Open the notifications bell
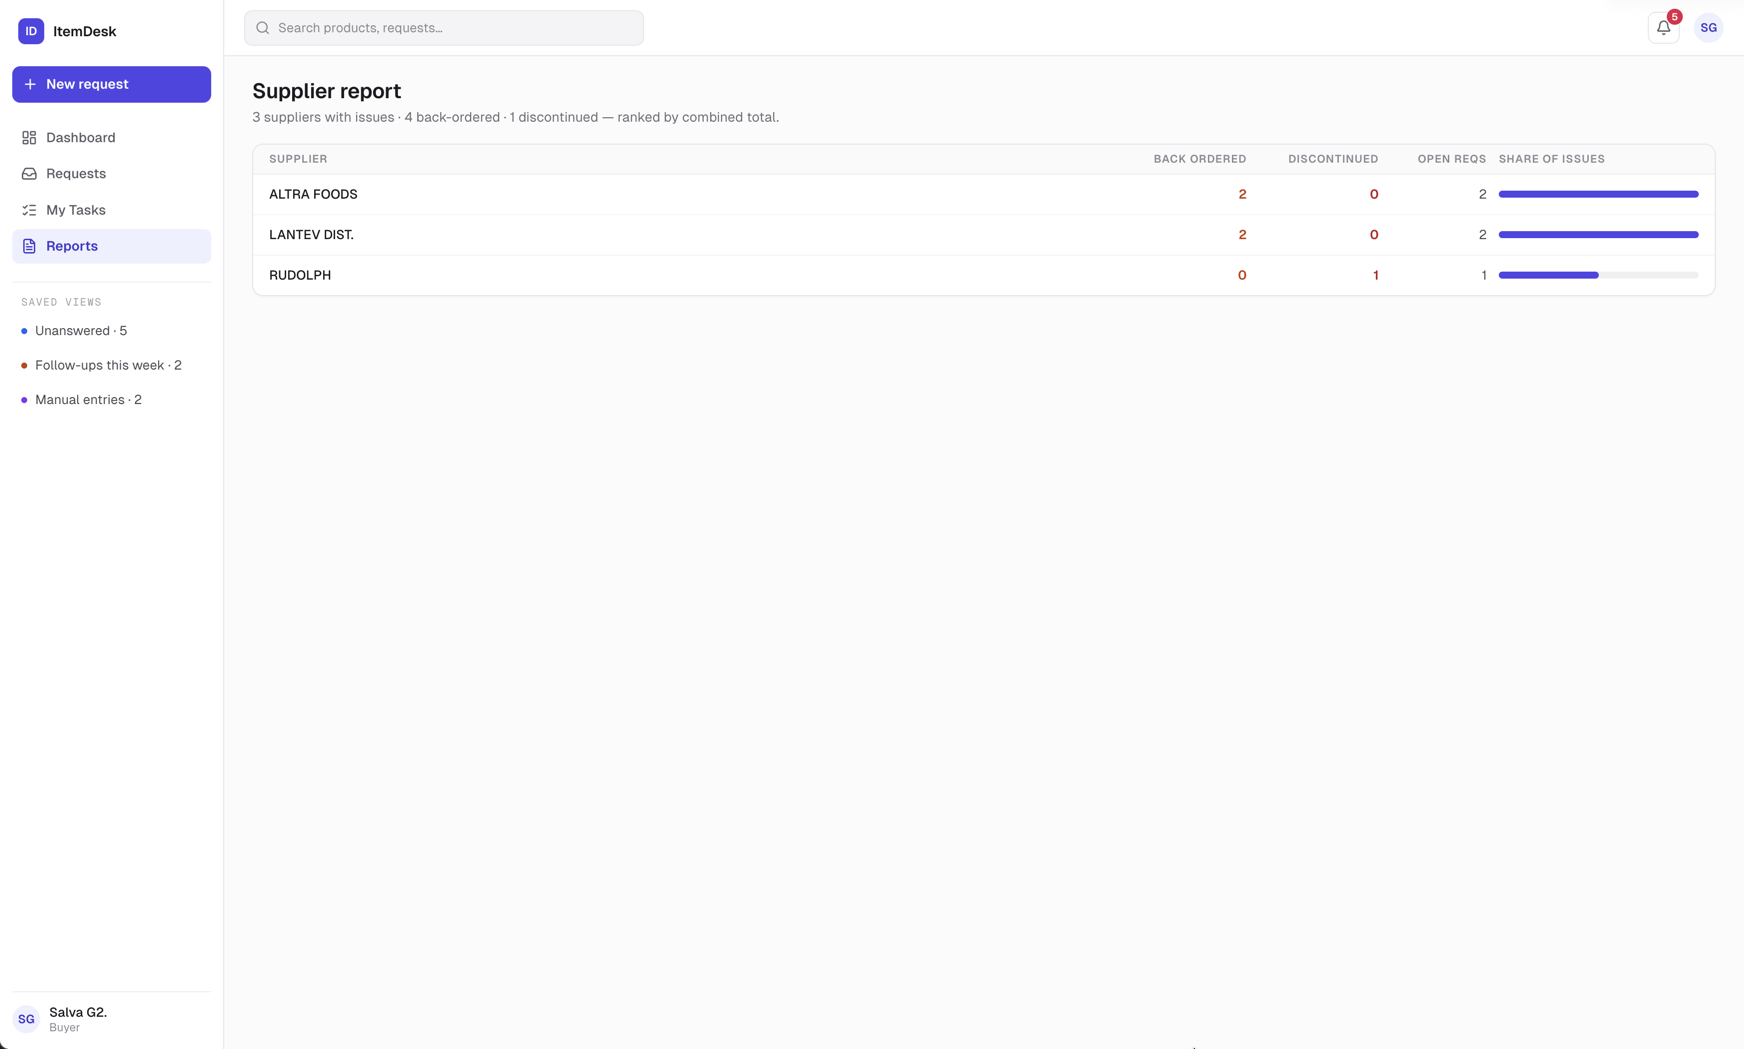This screenshot has height=1049, width=1744. point(1663,28)
